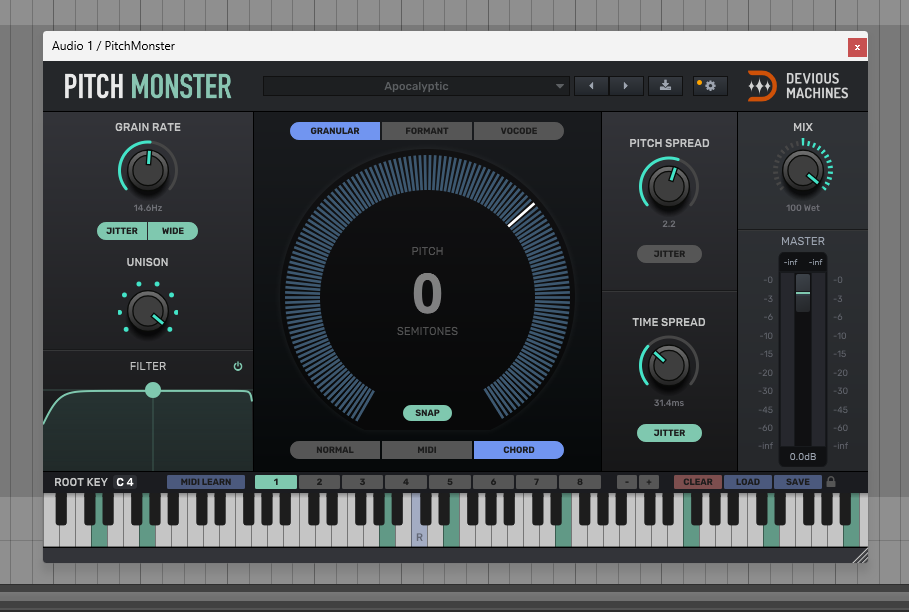Select NORMAL pitch mode

click(x=335, y=450)
